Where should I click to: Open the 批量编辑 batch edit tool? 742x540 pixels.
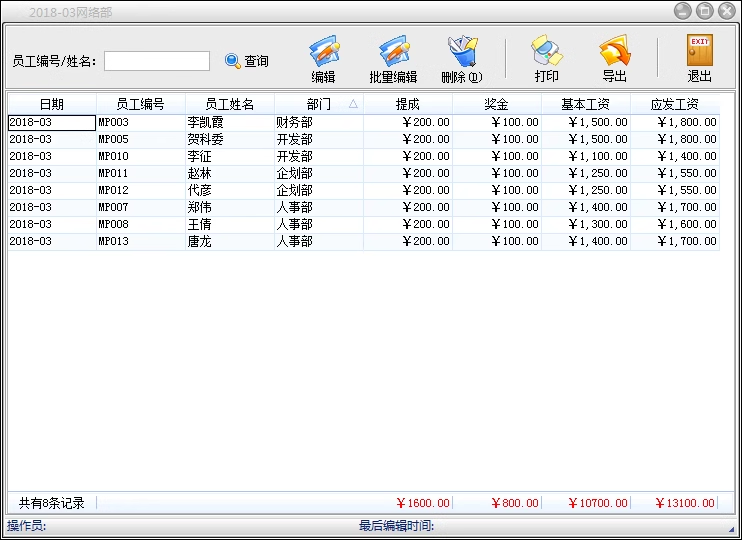point(393,59)
